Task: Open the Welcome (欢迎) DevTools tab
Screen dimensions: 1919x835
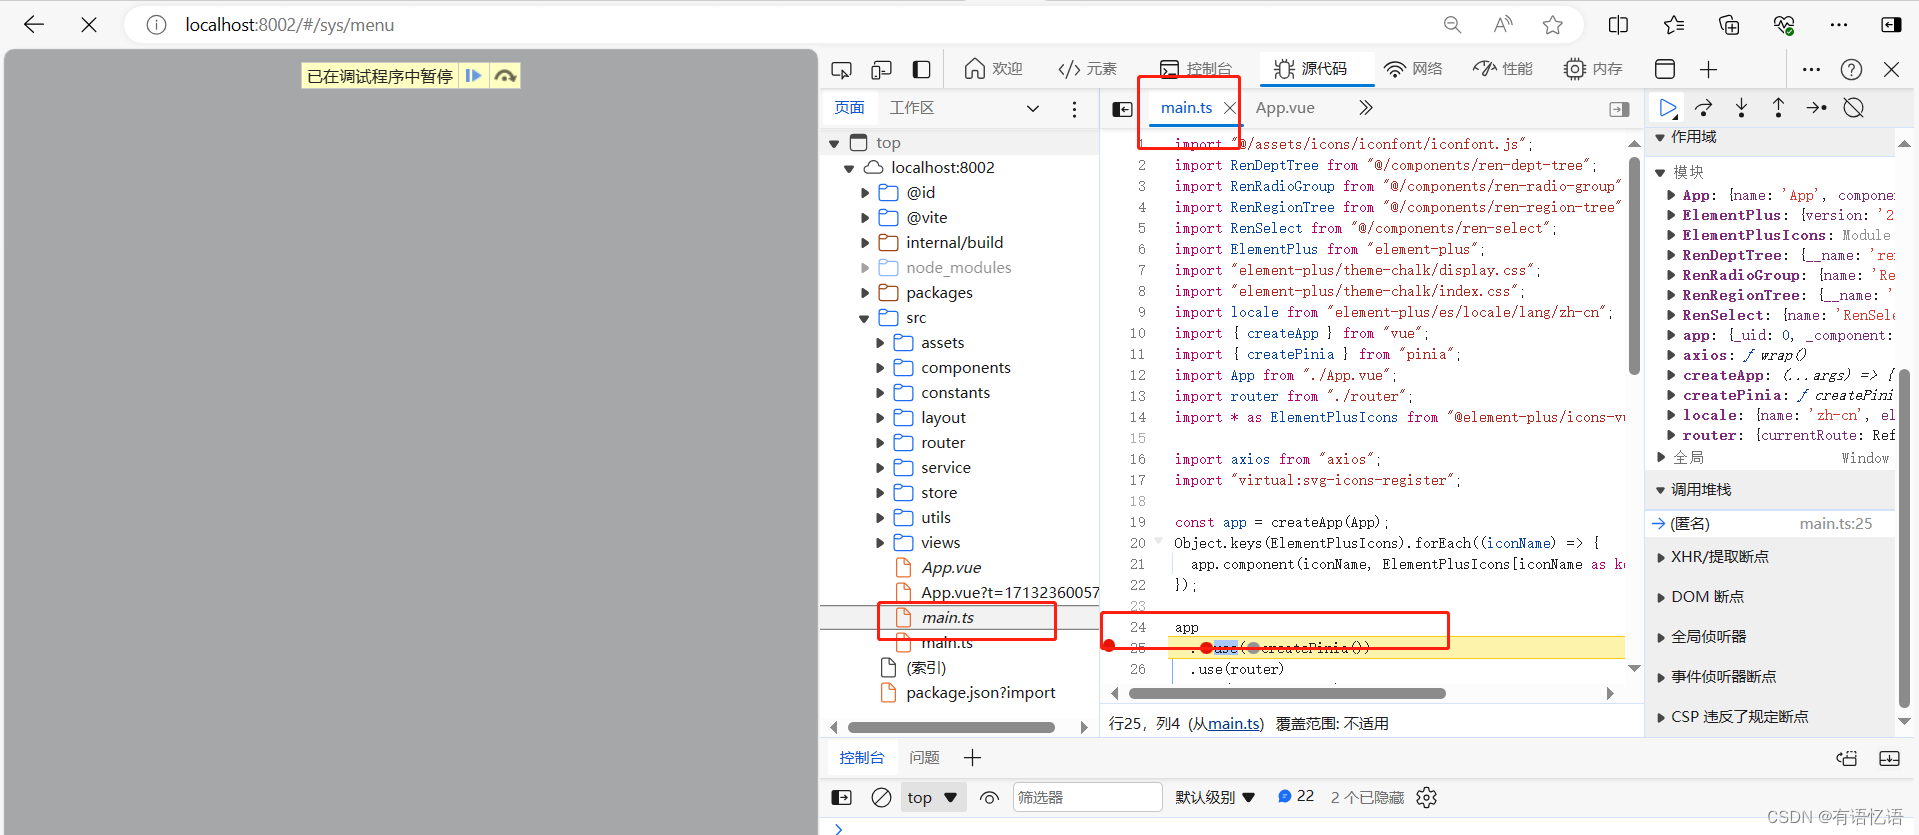Action: click(993, 69)
